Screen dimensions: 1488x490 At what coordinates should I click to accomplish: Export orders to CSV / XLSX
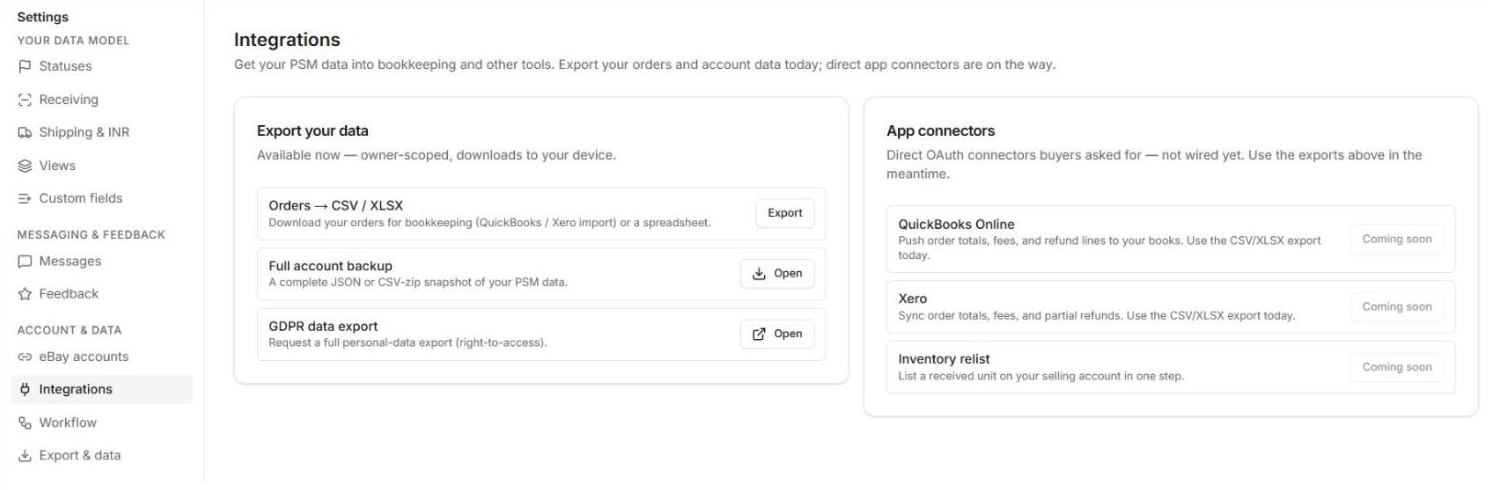[785, 213]
